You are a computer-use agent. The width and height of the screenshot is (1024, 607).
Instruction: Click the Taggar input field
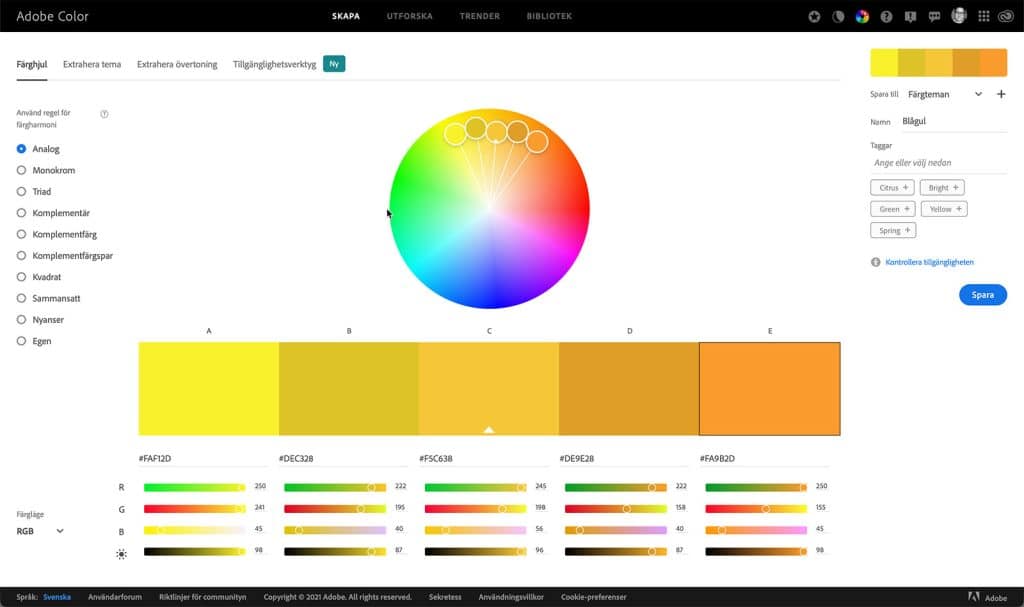(x=938, y=163)
